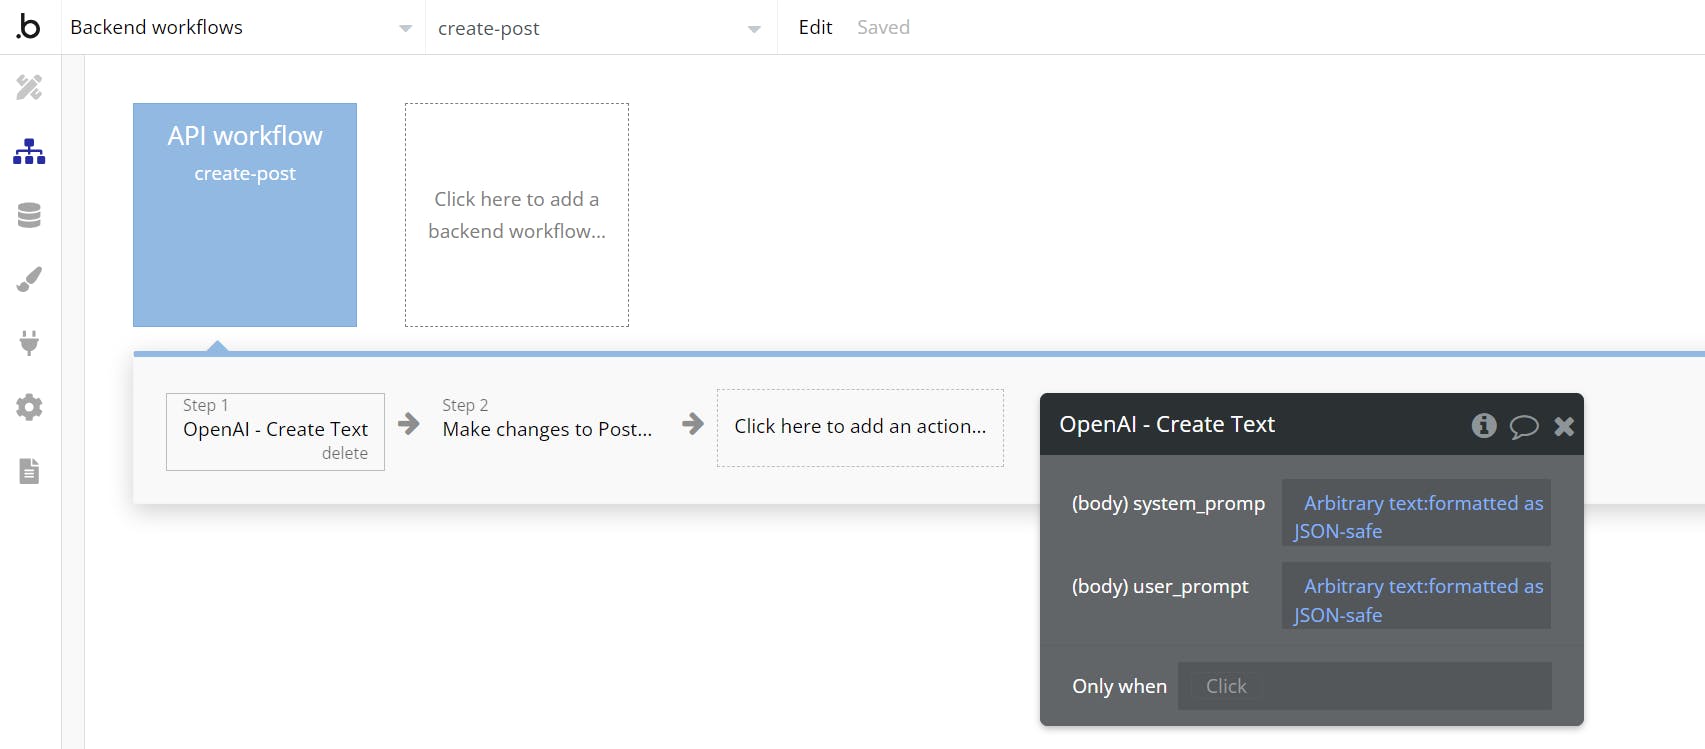Delete Step 1 OpenAI action
This screenshot has height=749, width=1705.
345,453
